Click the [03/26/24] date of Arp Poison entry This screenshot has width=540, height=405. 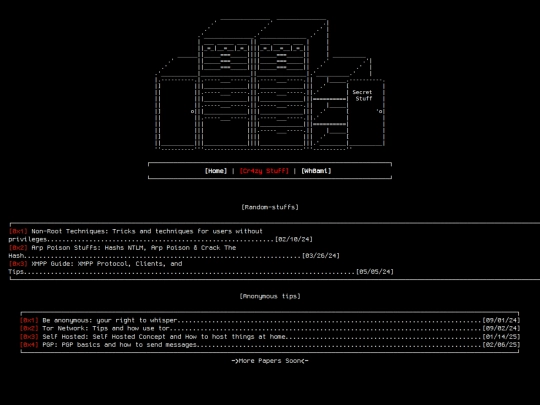[321, 256]
